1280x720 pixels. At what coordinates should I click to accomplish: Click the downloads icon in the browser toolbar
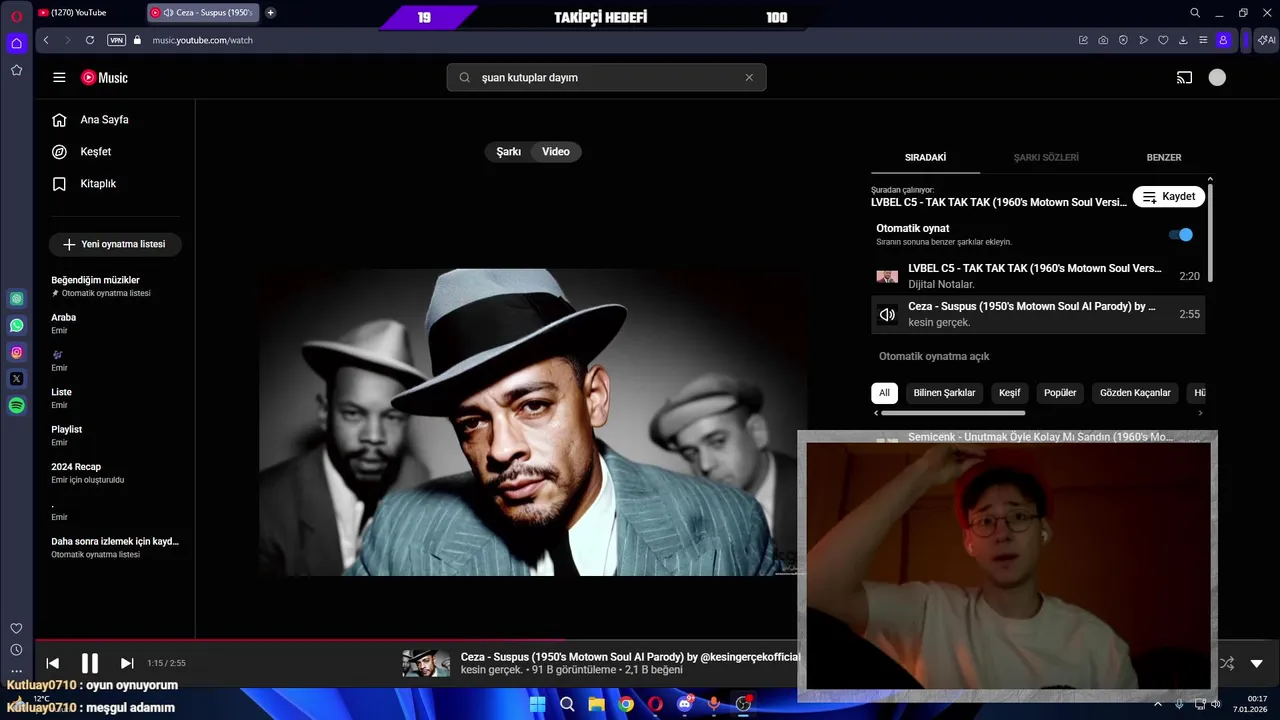pyautogui.click(x=1183, y=40)
